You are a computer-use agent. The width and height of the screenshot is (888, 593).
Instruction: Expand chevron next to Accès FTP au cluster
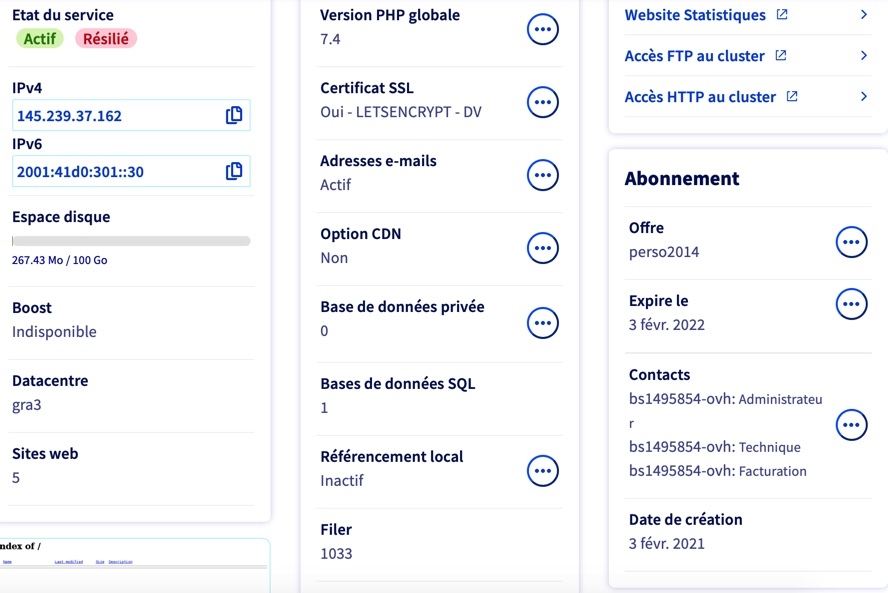864,56
